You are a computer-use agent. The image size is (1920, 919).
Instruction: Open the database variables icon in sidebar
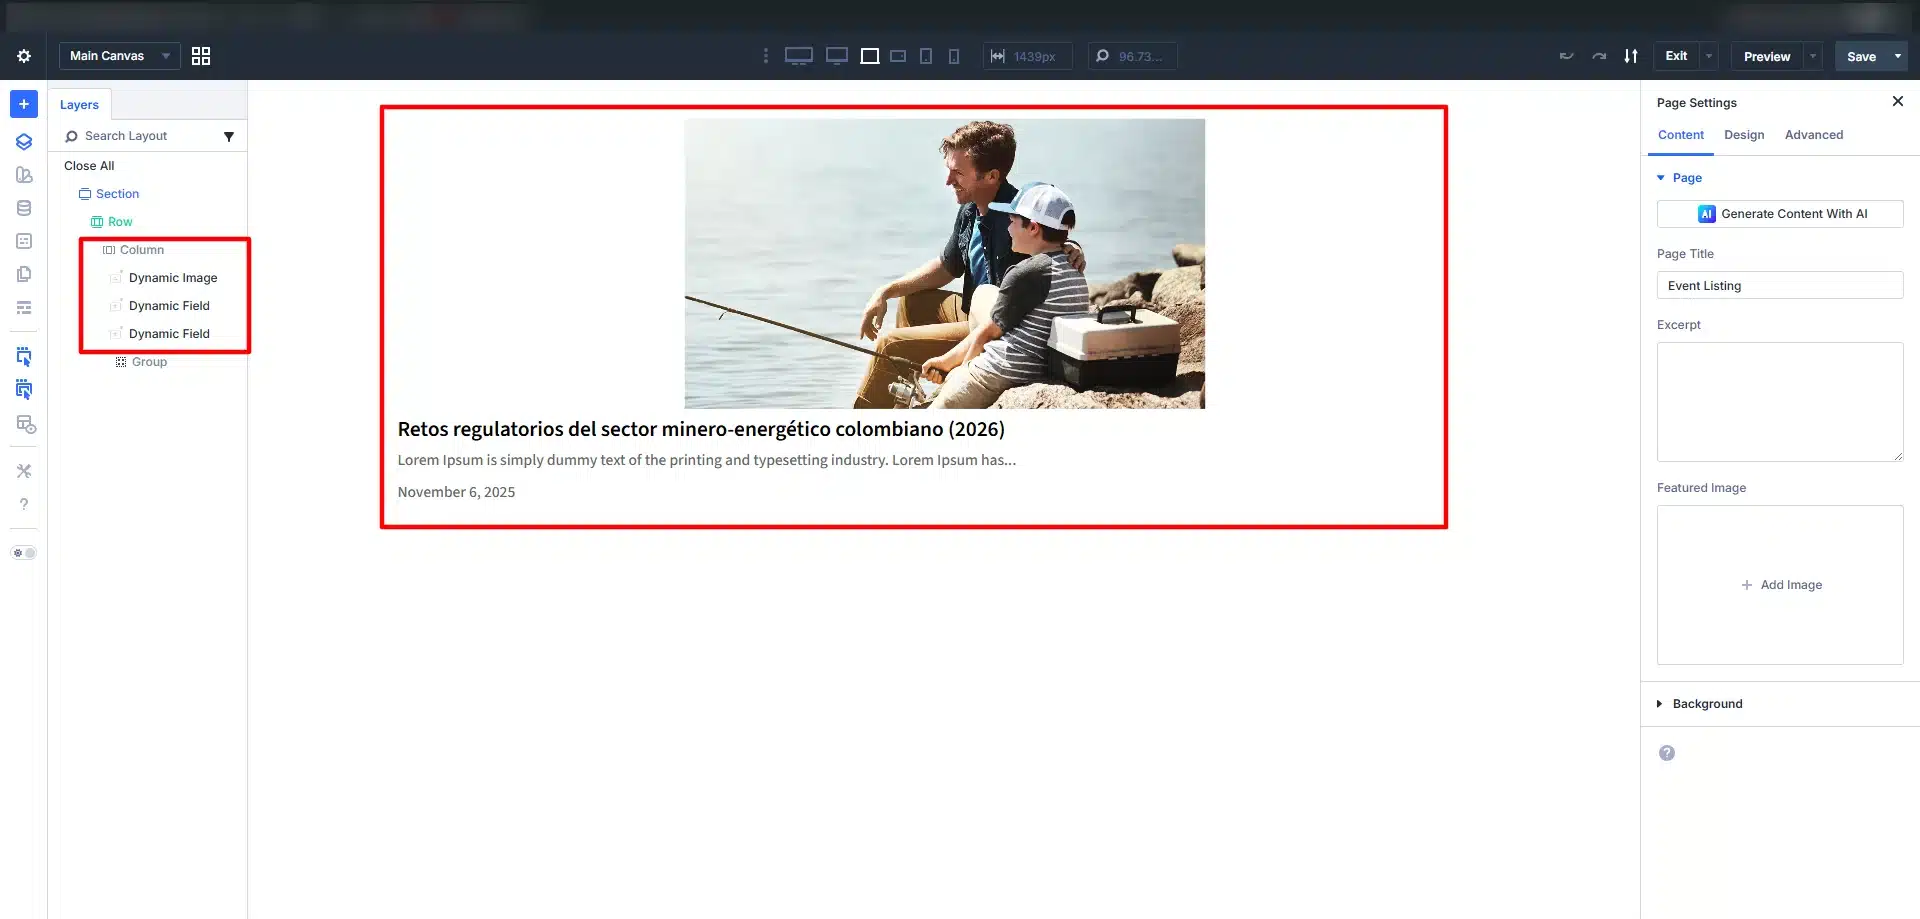(24, 208)
